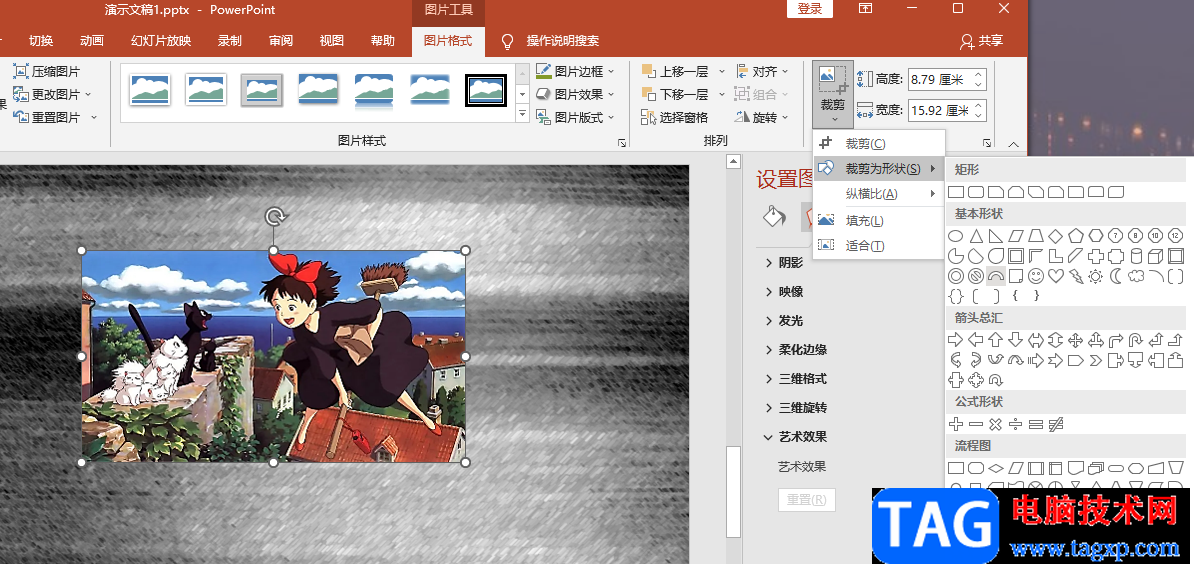Screen dimensions: 1194x564
Task: Increase the 高度 height stepper value
Action: [x=979, y=75]
